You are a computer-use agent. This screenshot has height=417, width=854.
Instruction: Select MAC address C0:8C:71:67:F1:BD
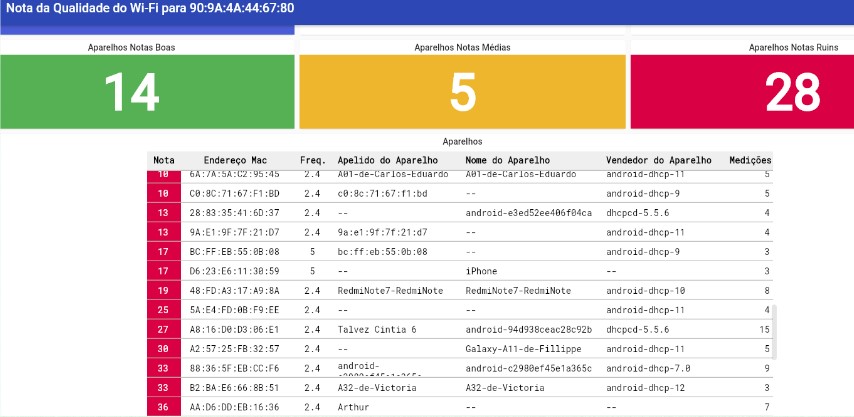[234, 193]
